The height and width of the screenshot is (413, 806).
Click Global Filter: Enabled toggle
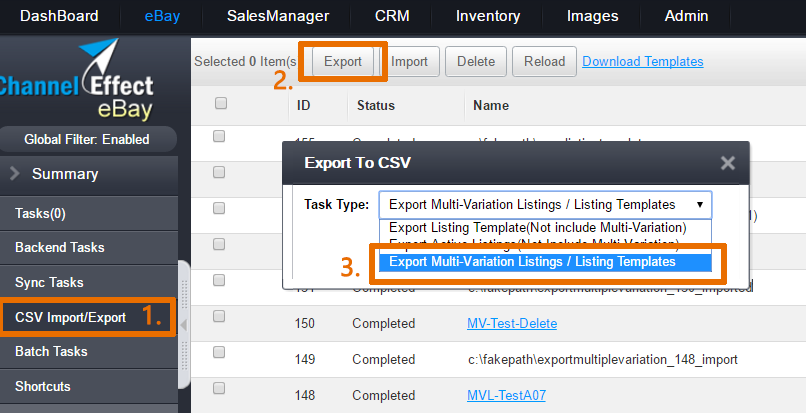click(87, 139)
